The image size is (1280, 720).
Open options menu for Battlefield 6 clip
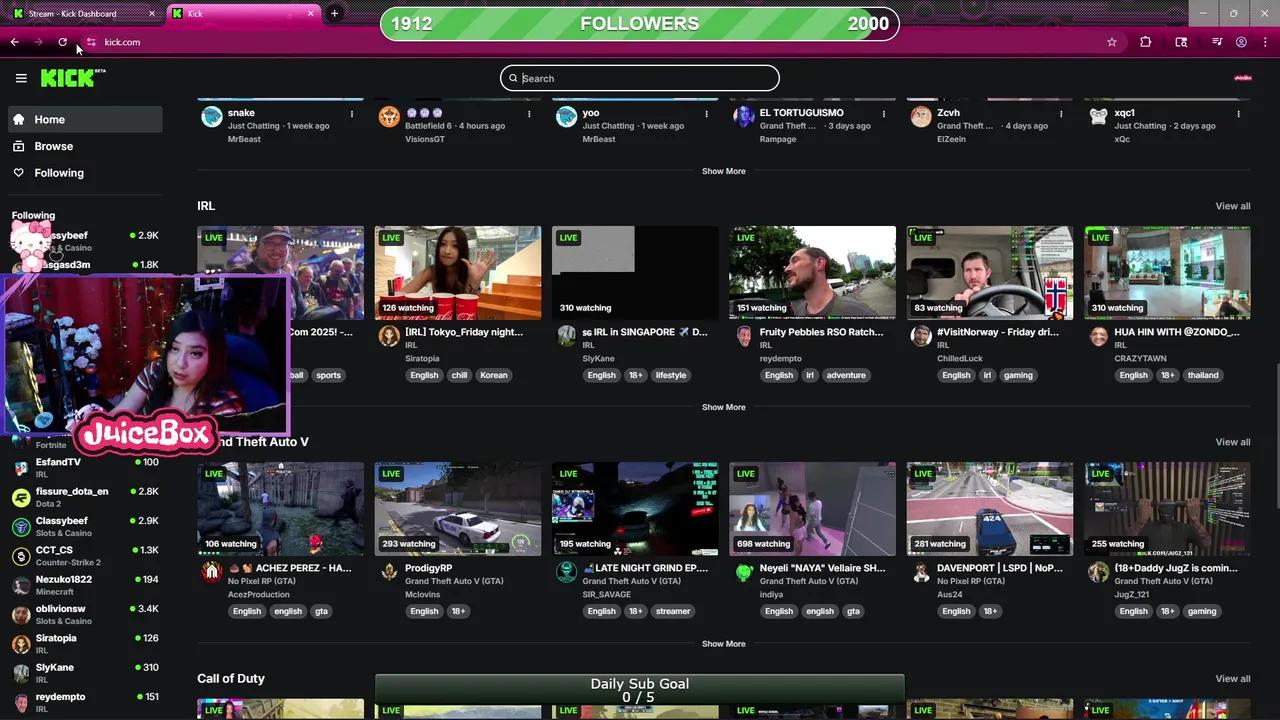[529, 114]
